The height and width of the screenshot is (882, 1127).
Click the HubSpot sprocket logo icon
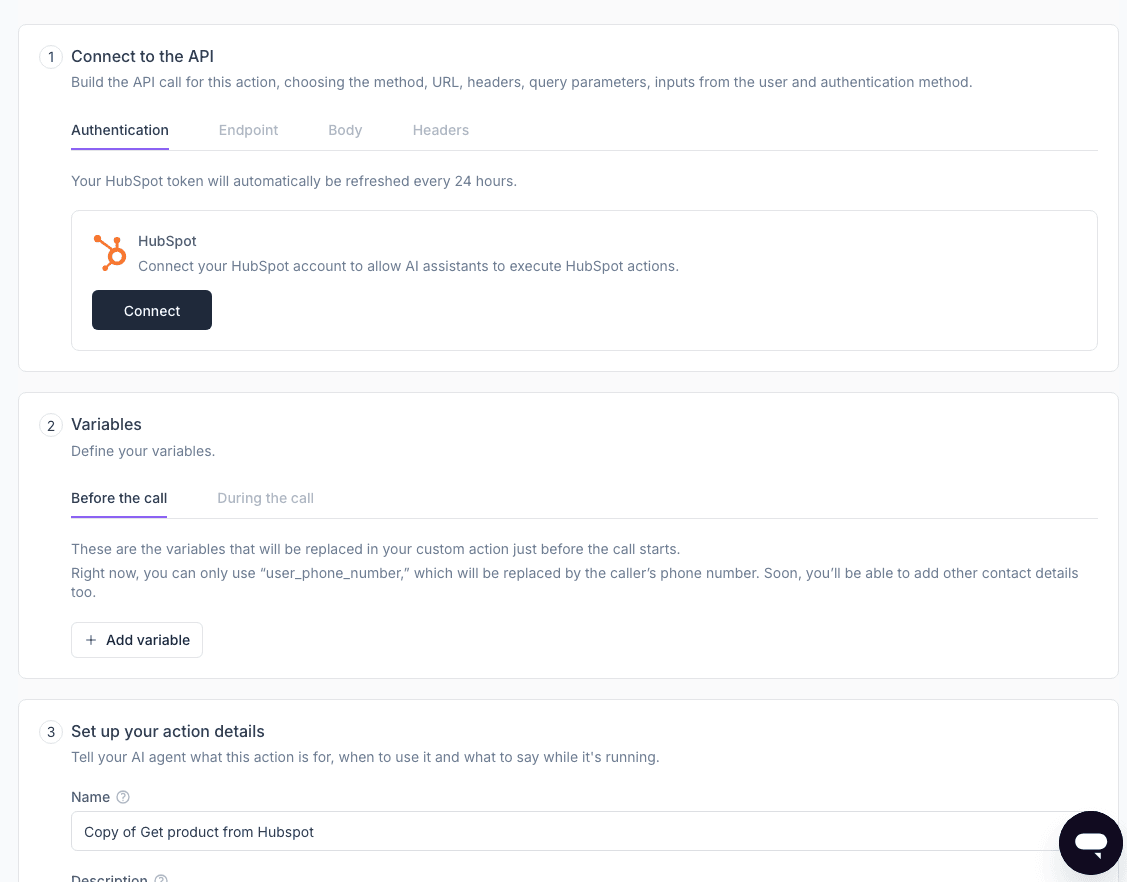[x=109, y=253]
